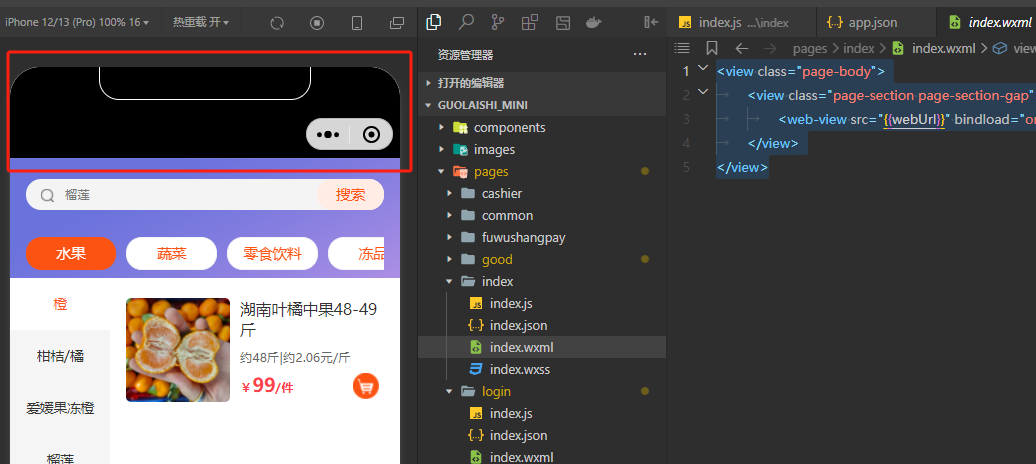This screenshot has height=464, width=1036.
Task: Fold the code at line 2
Action: pyautogui.click(x=703, y=93)
